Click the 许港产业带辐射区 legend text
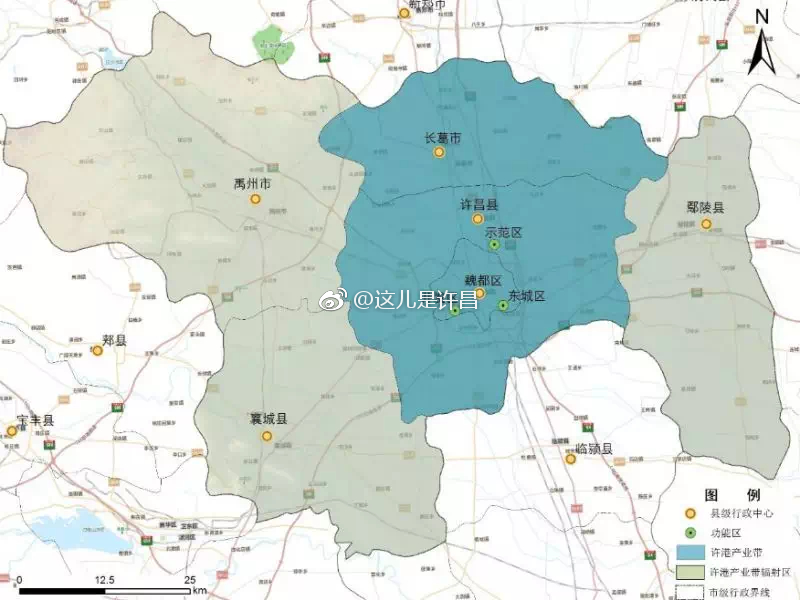 point(751,572)
